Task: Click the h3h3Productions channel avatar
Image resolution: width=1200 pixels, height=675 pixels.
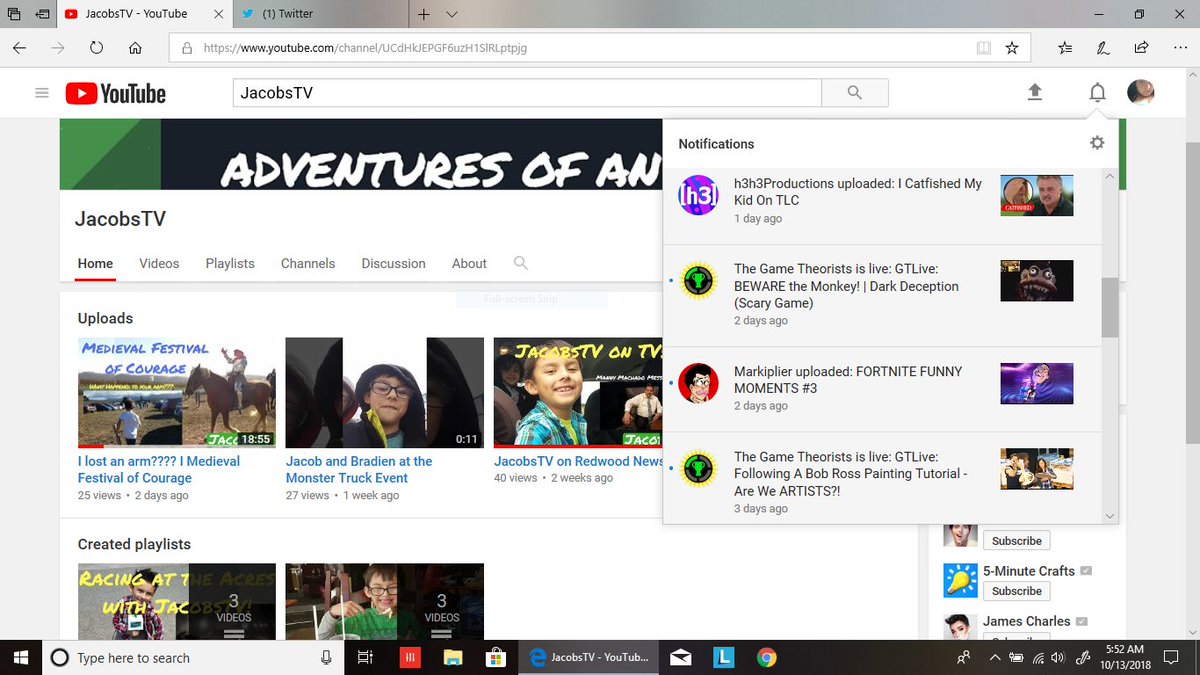Action: click(698, 195)
